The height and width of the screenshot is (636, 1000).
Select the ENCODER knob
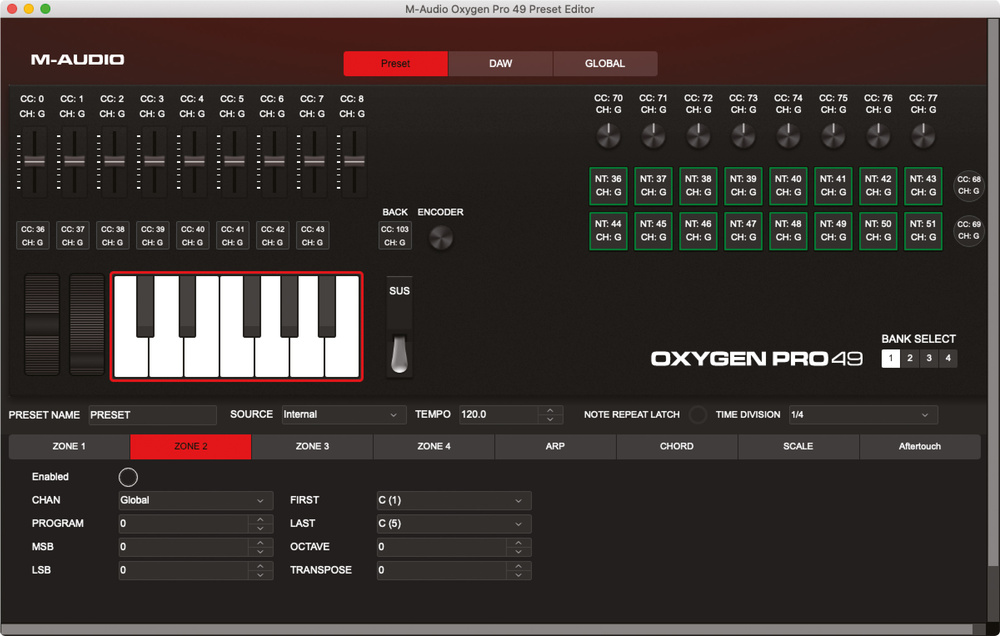[x=440, y=238]
